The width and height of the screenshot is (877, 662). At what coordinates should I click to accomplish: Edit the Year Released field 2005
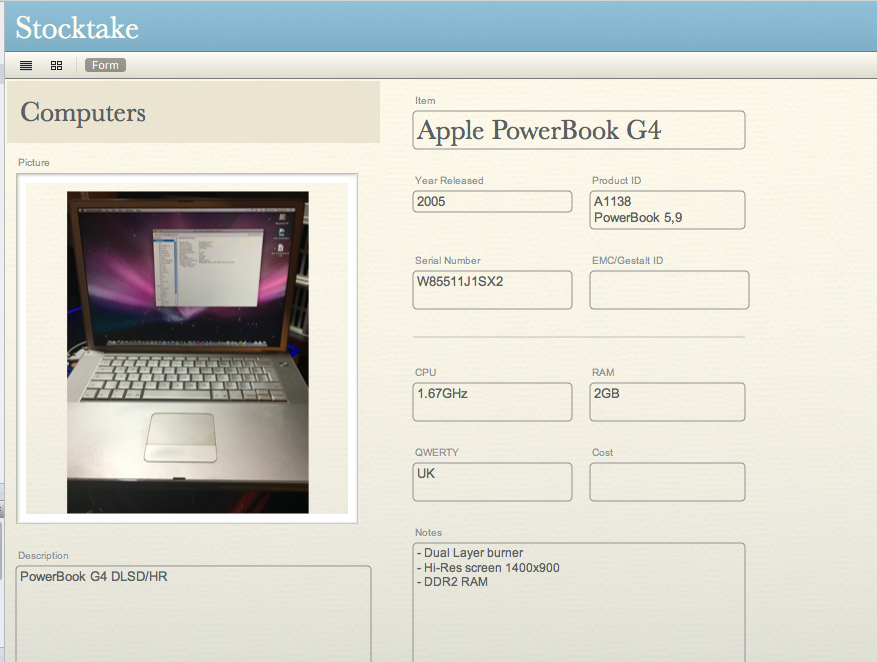tap(492, 201)
